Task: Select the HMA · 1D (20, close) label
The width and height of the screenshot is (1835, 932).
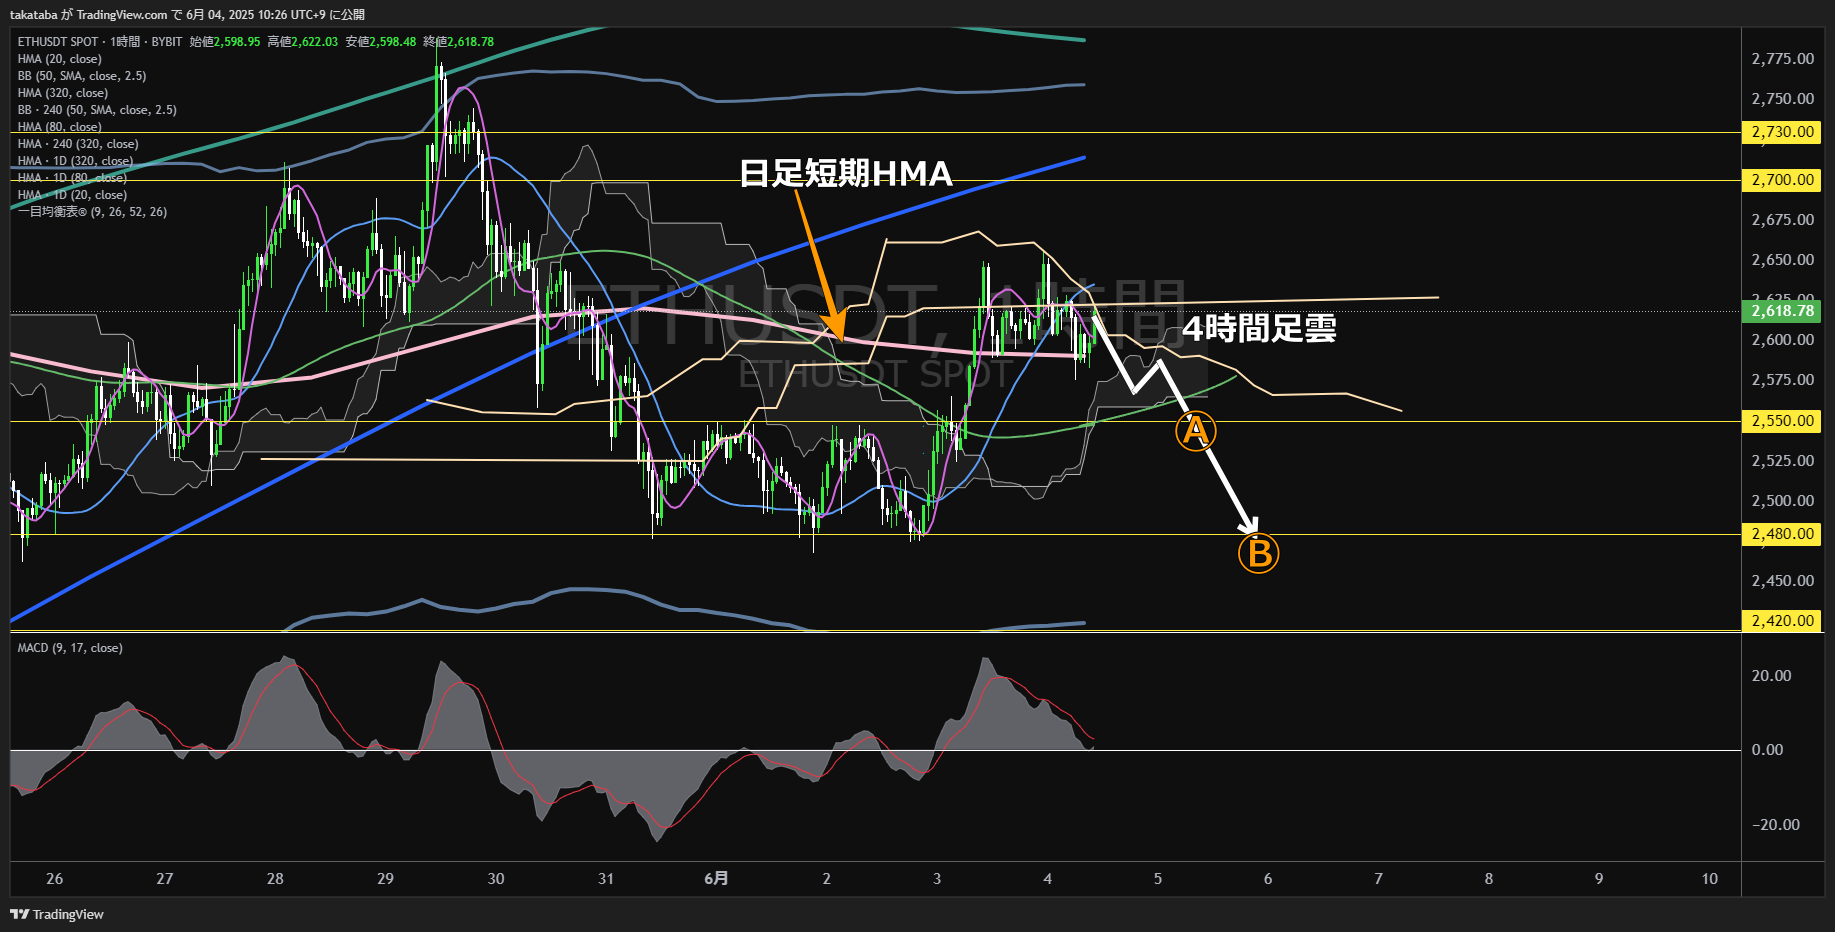Action: [x=72, y=195]
